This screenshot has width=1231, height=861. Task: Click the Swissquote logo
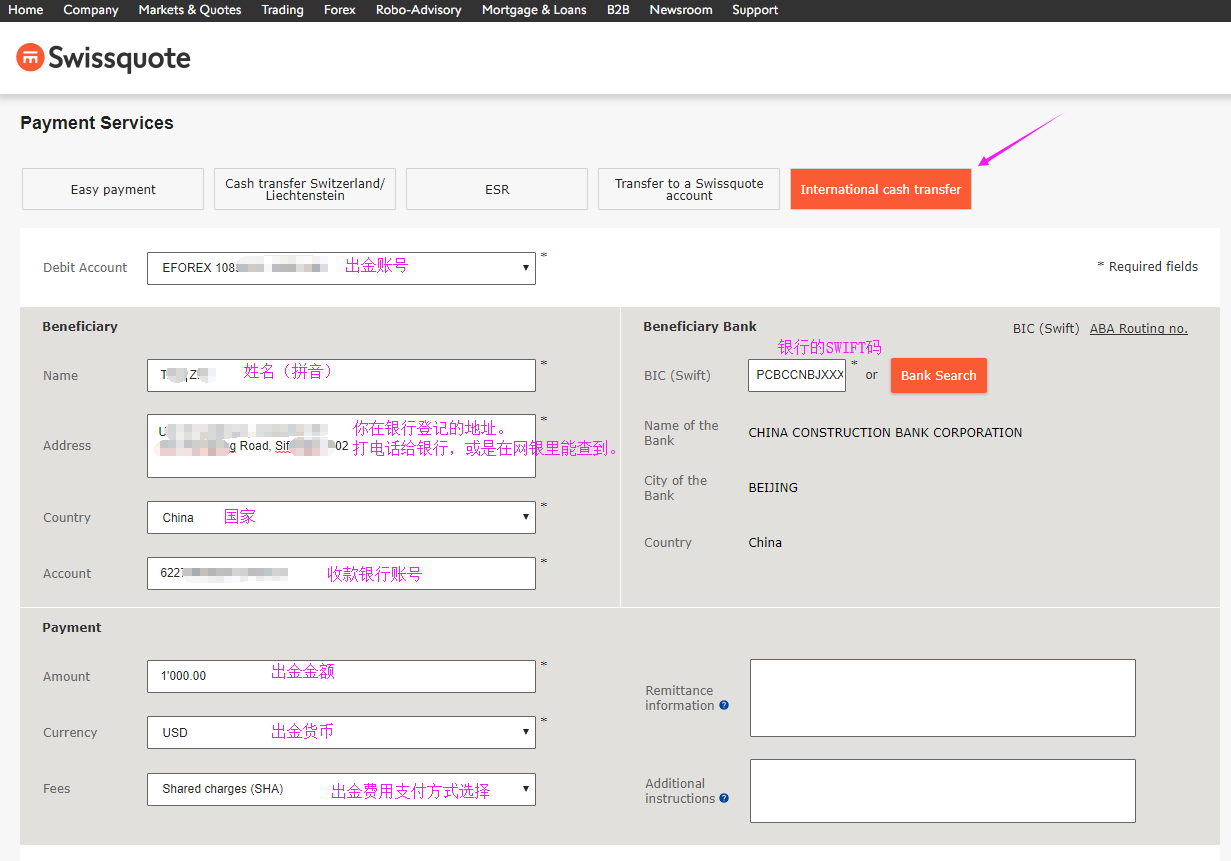tap(103, 58)
